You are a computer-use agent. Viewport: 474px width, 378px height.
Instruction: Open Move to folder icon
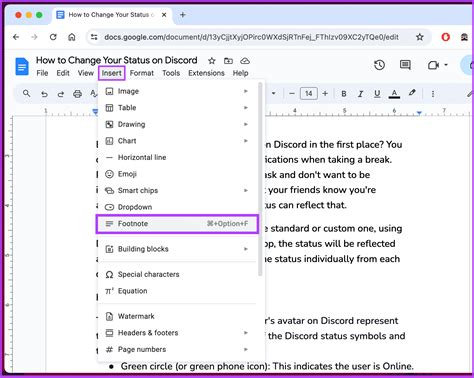tap(228, 61)
